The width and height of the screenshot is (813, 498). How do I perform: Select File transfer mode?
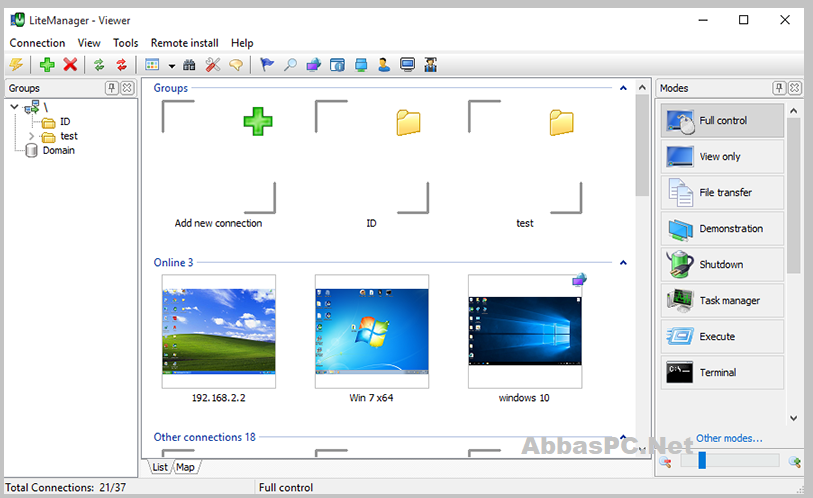[722, 192]
